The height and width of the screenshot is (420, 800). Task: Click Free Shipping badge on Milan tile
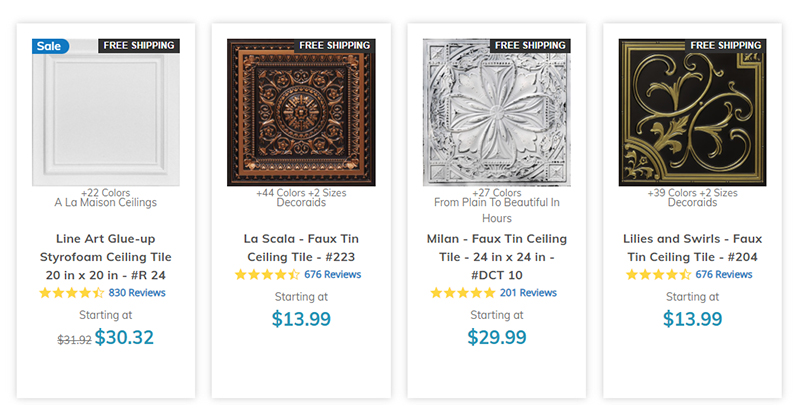pyautogui.click(x=530, y=46)
